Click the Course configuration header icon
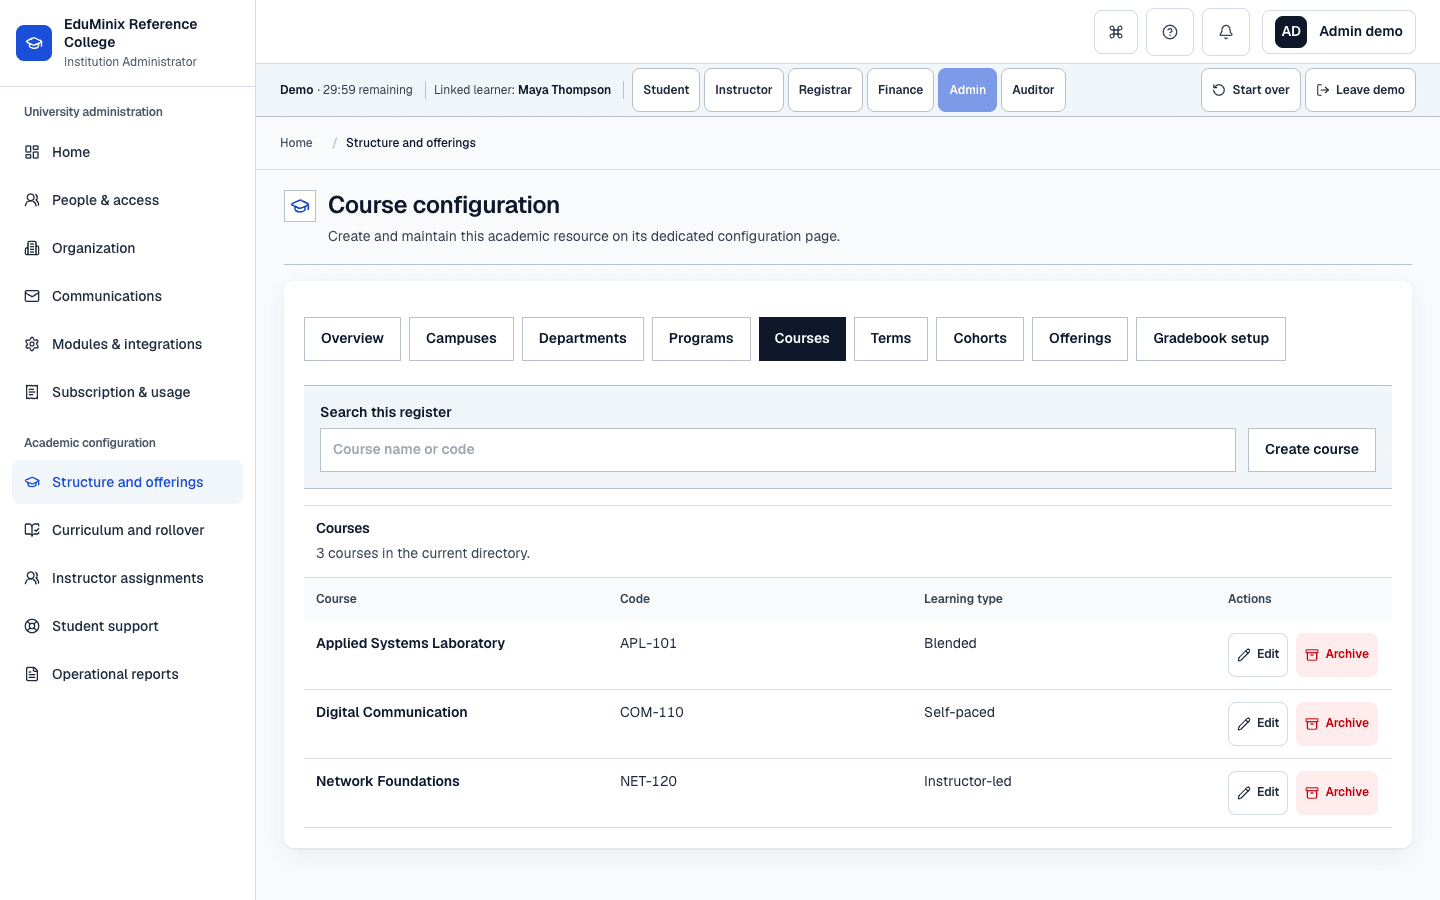Screen dimensions: 1440x900 tap(300, 206)
